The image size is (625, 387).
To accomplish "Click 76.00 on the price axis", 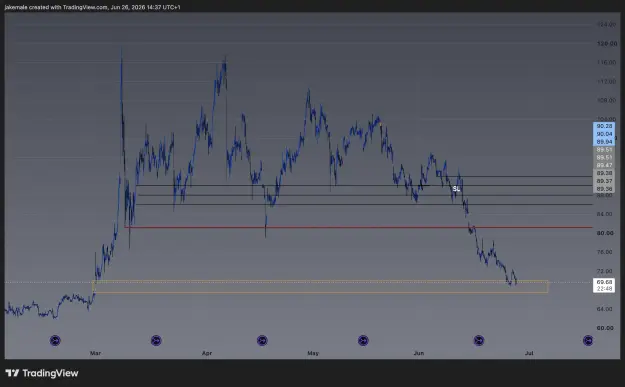I will click(x=605, y=252).
